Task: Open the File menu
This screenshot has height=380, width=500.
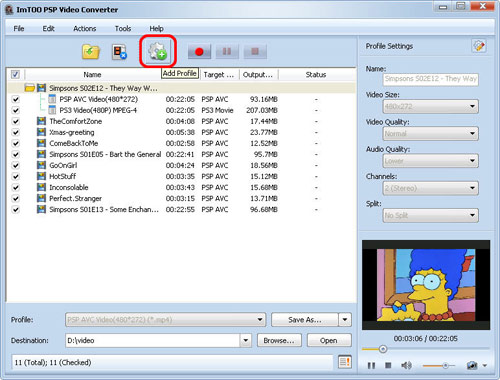Action: 19,29
